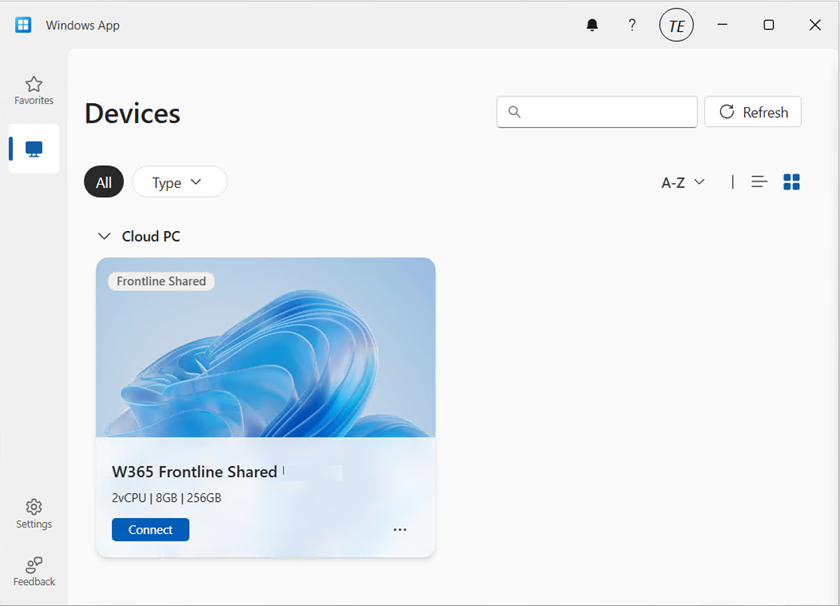Viewport: 840px width, 606px height.
Task: Open the A-Z sort dropdown
Action: [x=683, y=182]
